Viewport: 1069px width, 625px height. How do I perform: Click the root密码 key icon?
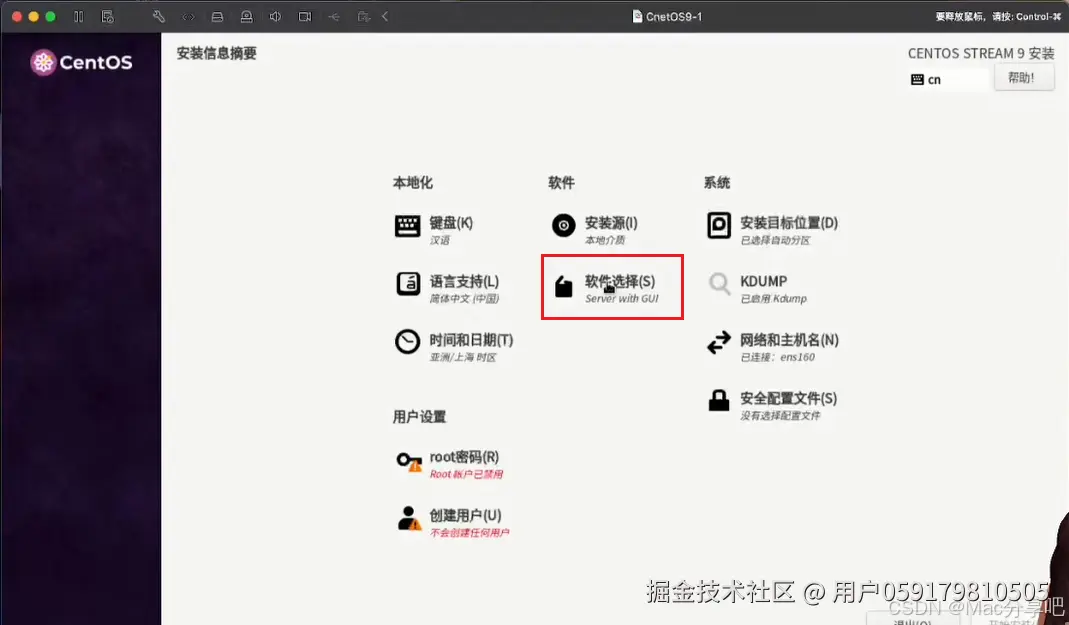[x=408, y=461]
